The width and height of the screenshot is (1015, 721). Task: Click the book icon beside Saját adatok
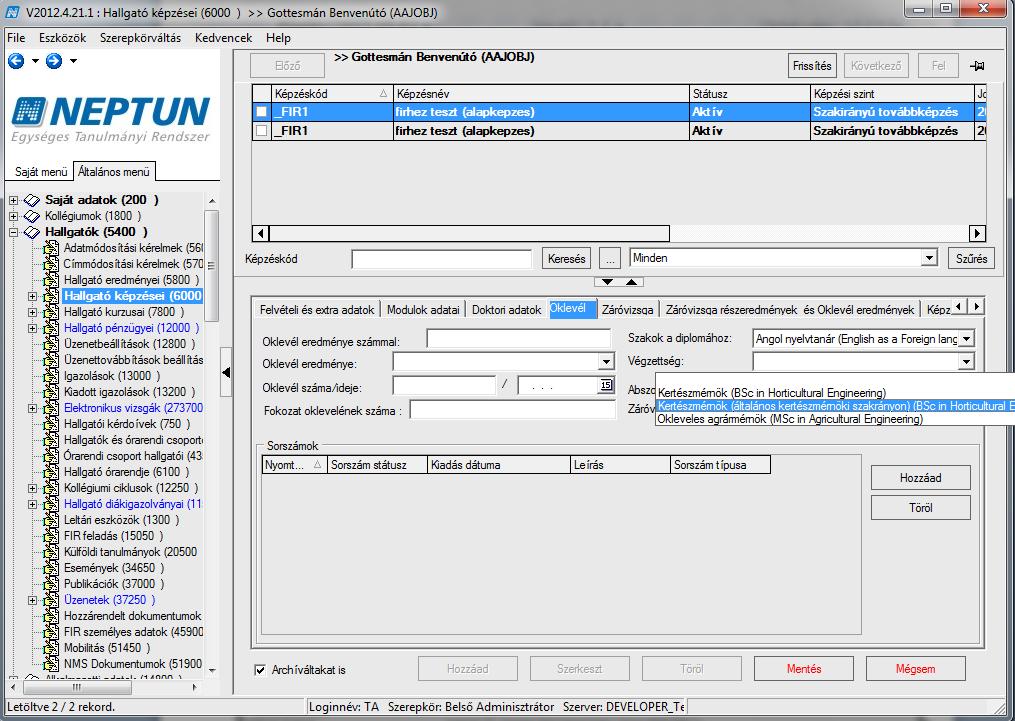(32, 200)
